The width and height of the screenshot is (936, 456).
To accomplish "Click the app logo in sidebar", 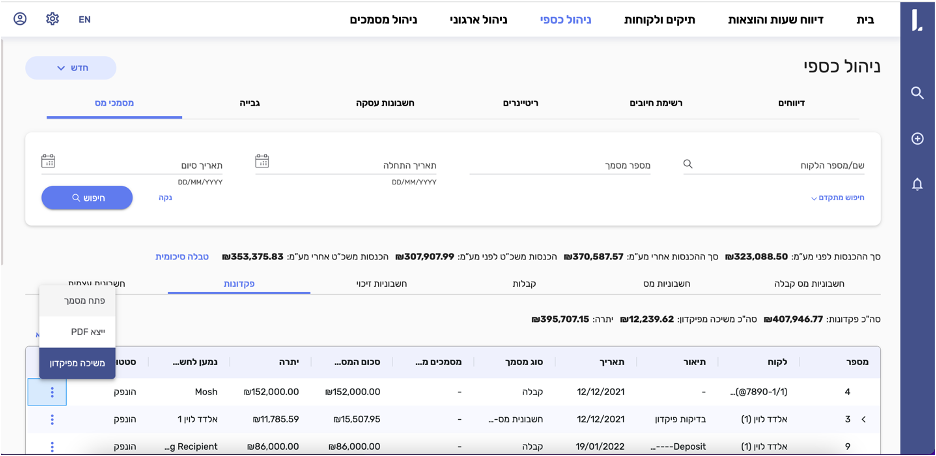I will (917, 21).
